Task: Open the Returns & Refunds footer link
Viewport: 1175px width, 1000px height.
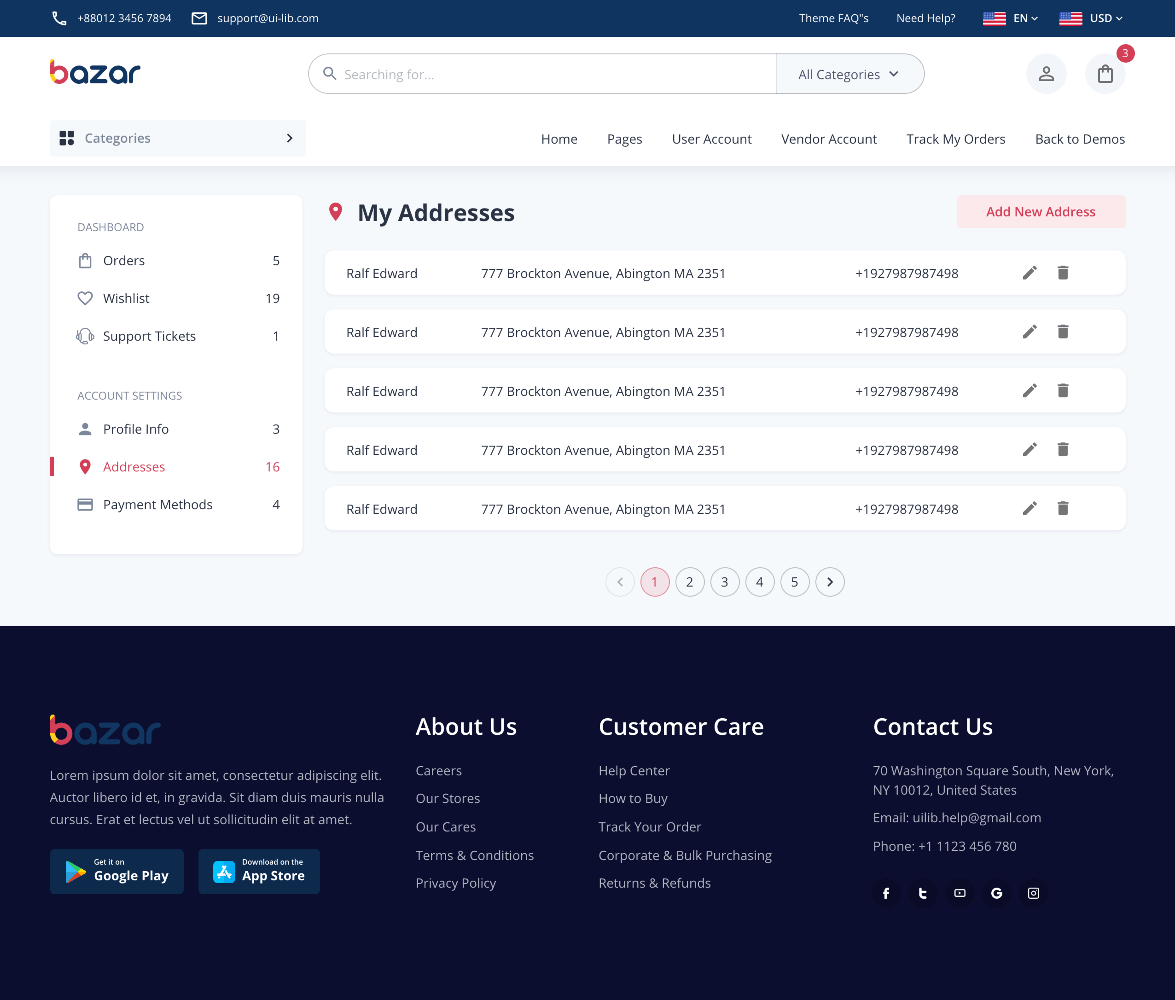Action: (x=654, y=883)
